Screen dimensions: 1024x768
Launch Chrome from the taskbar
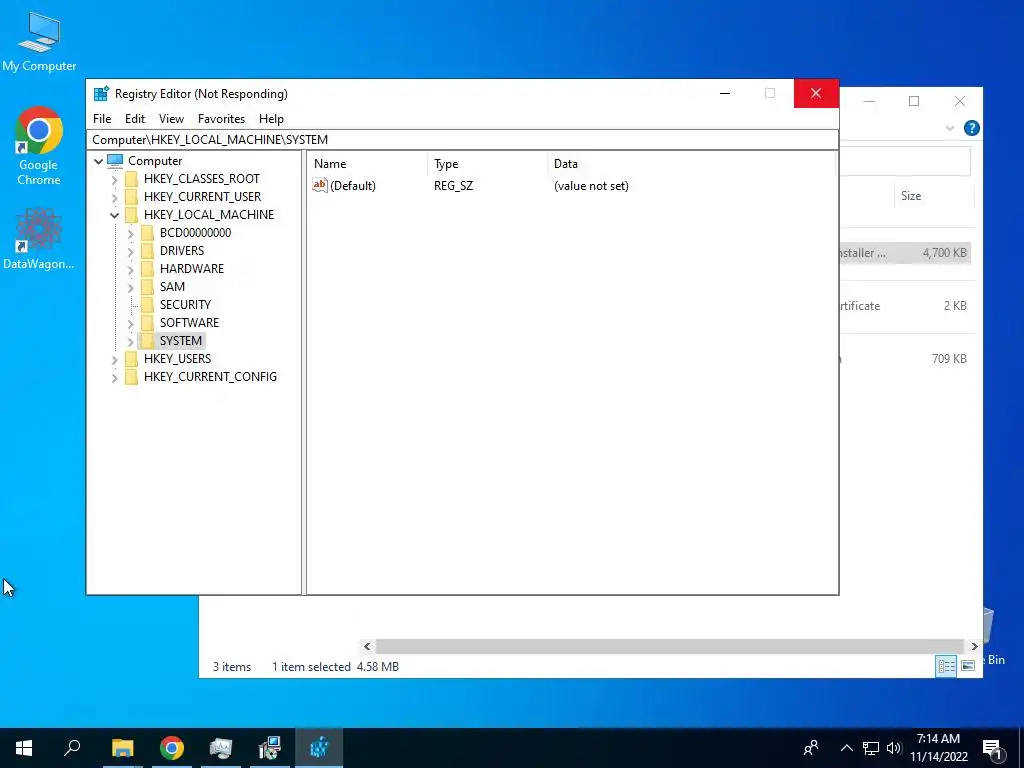[x=172, y=748]
